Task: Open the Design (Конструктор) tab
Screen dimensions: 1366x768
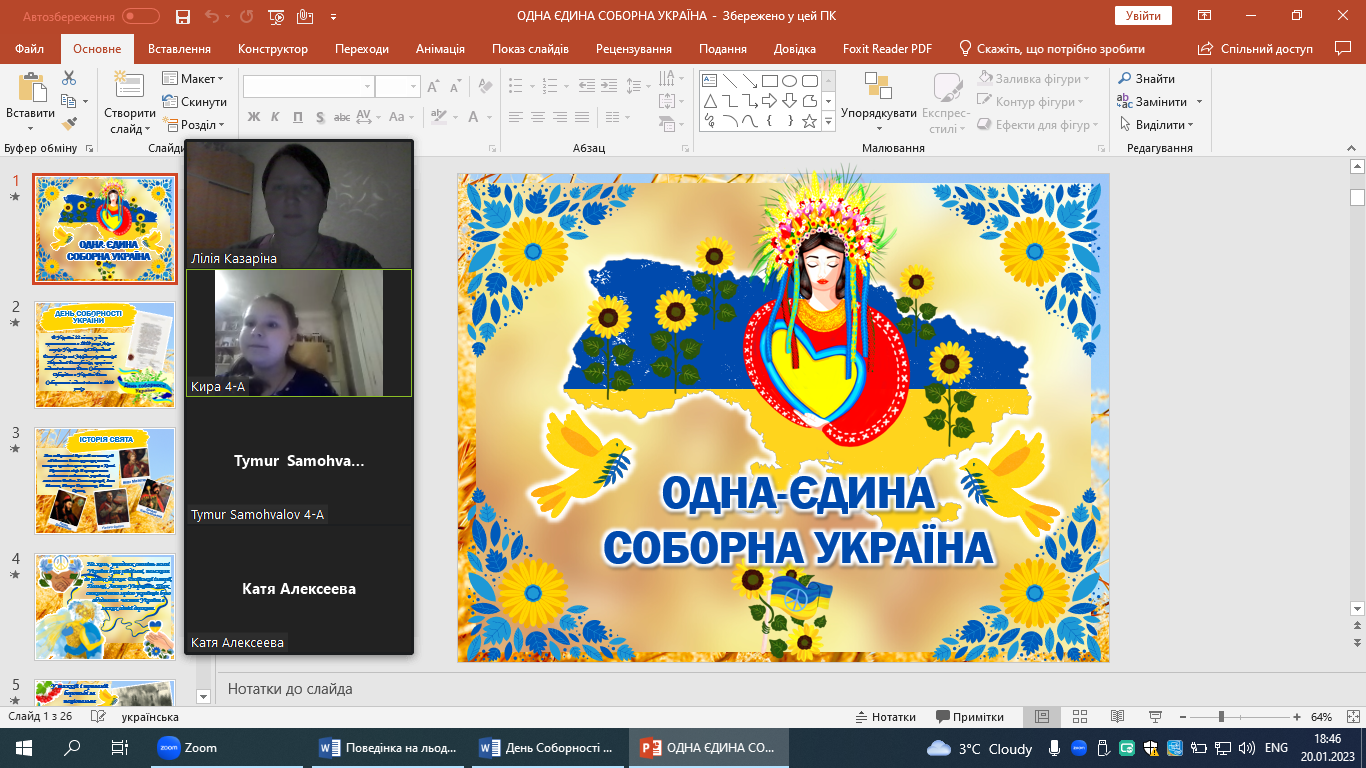Action: (x=273, y=49)
